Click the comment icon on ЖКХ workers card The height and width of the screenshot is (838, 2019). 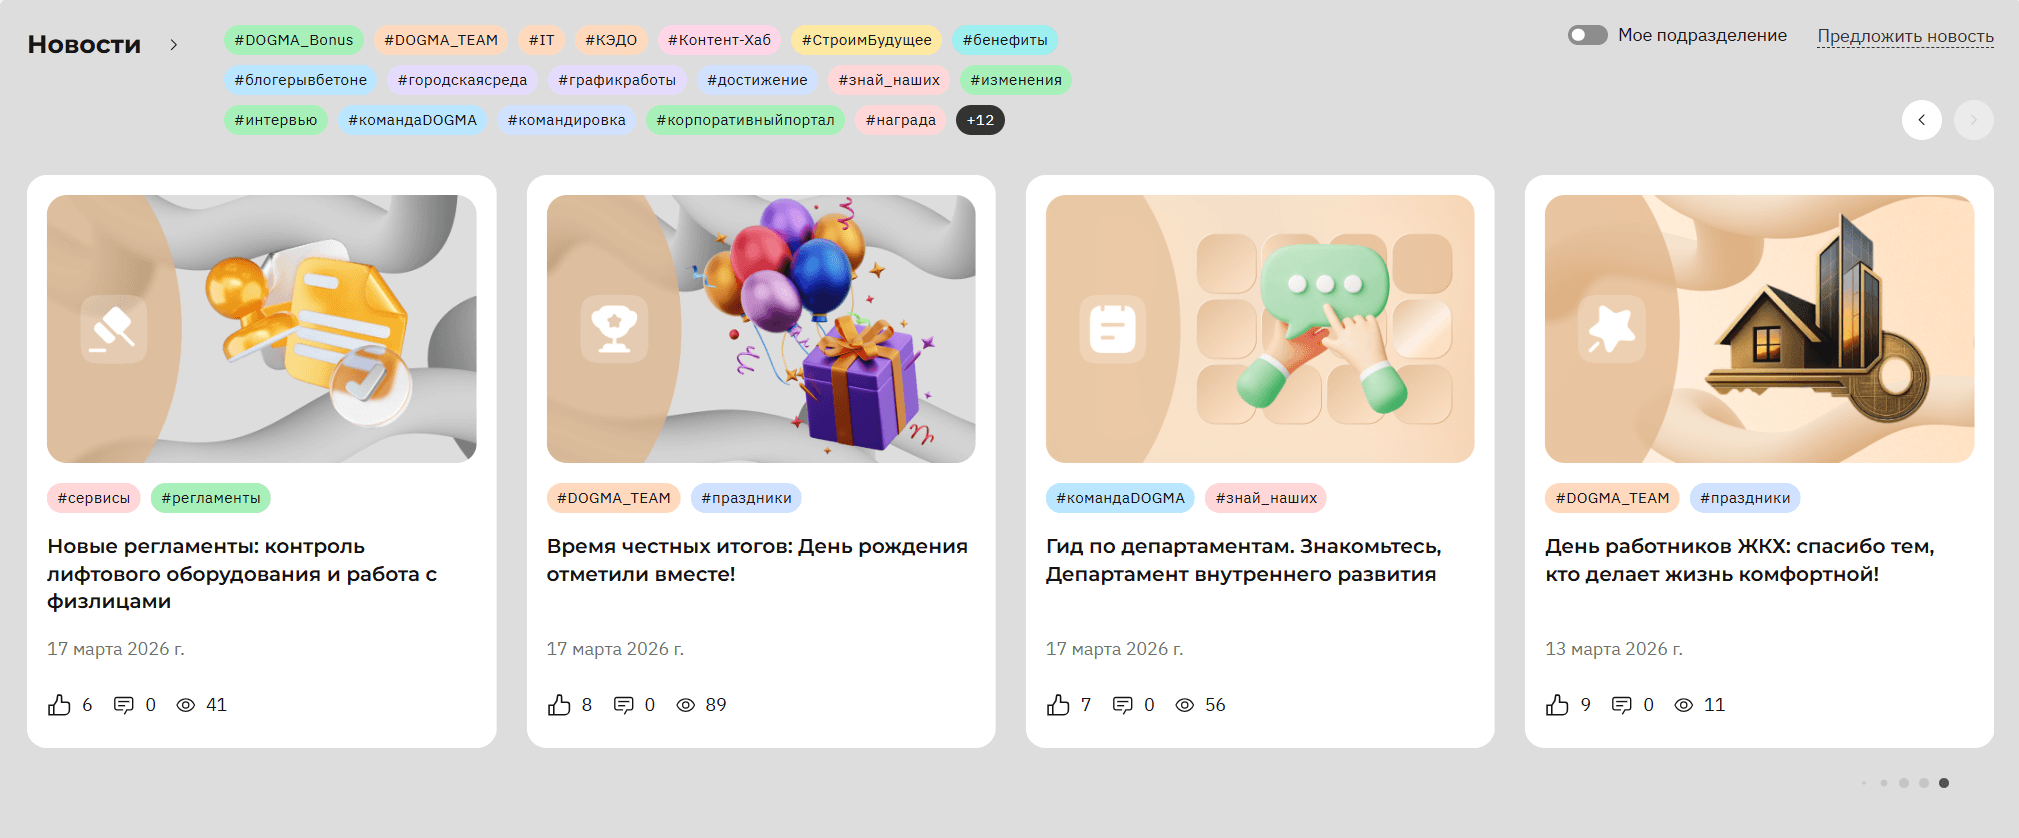[1622, 705]
